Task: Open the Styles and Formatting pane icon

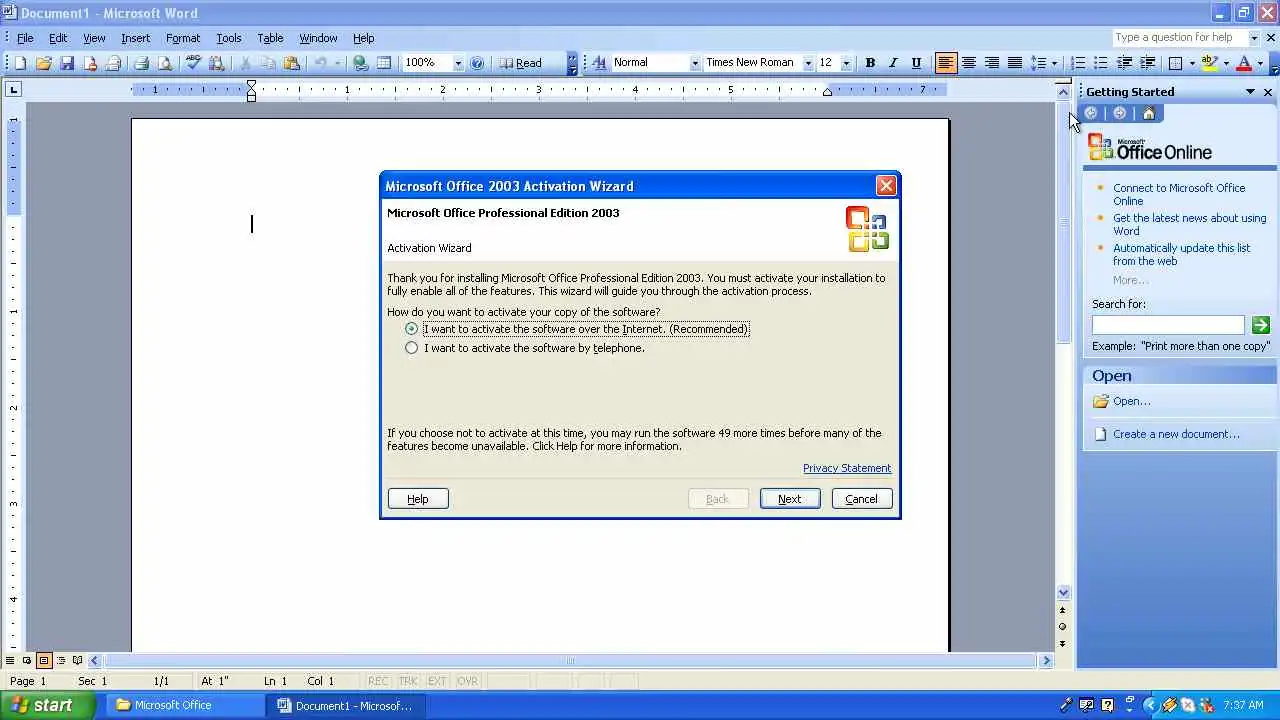Action: click(x=599, y=63)
